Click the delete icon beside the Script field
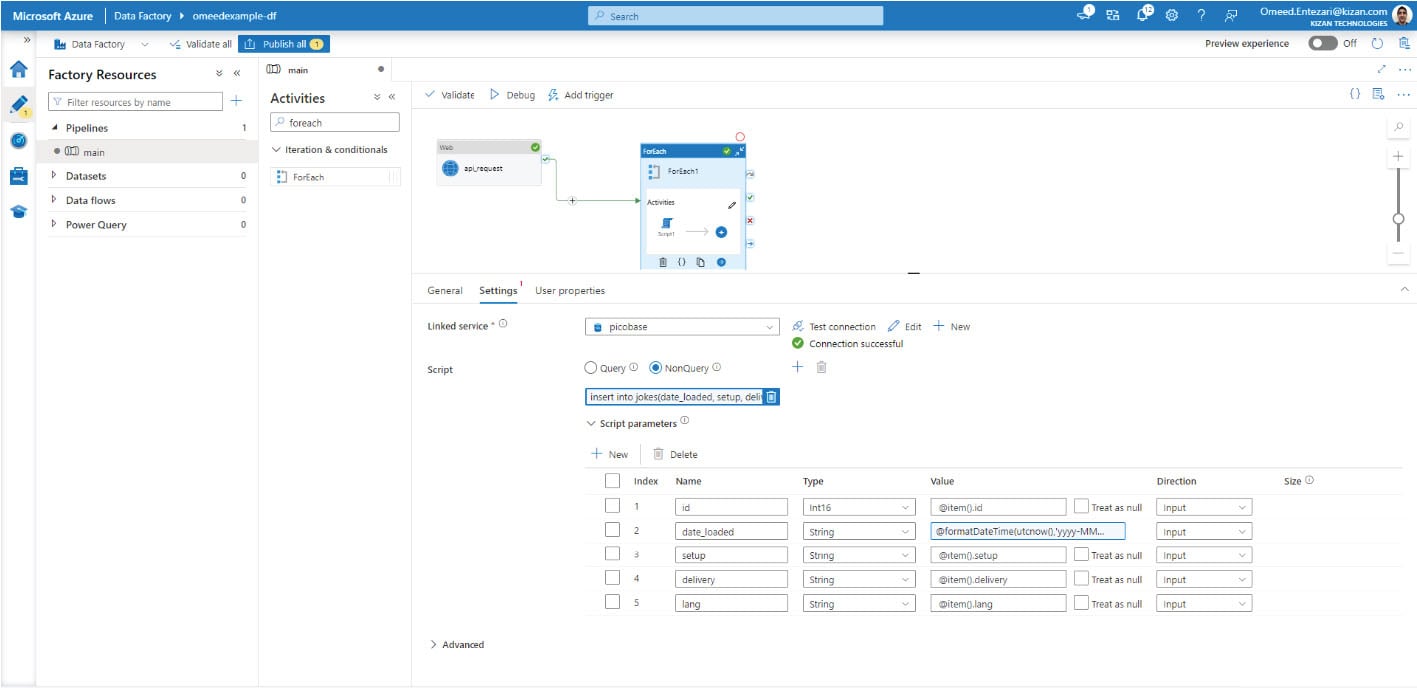The image size is (1417, 689). (x=819, y=366)
